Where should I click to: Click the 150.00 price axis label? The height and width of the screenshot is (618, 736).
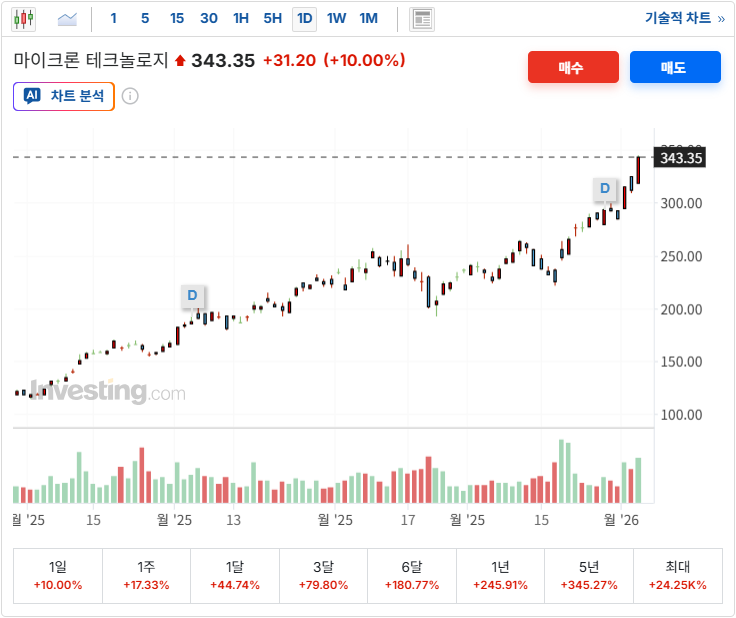(681, 362)
